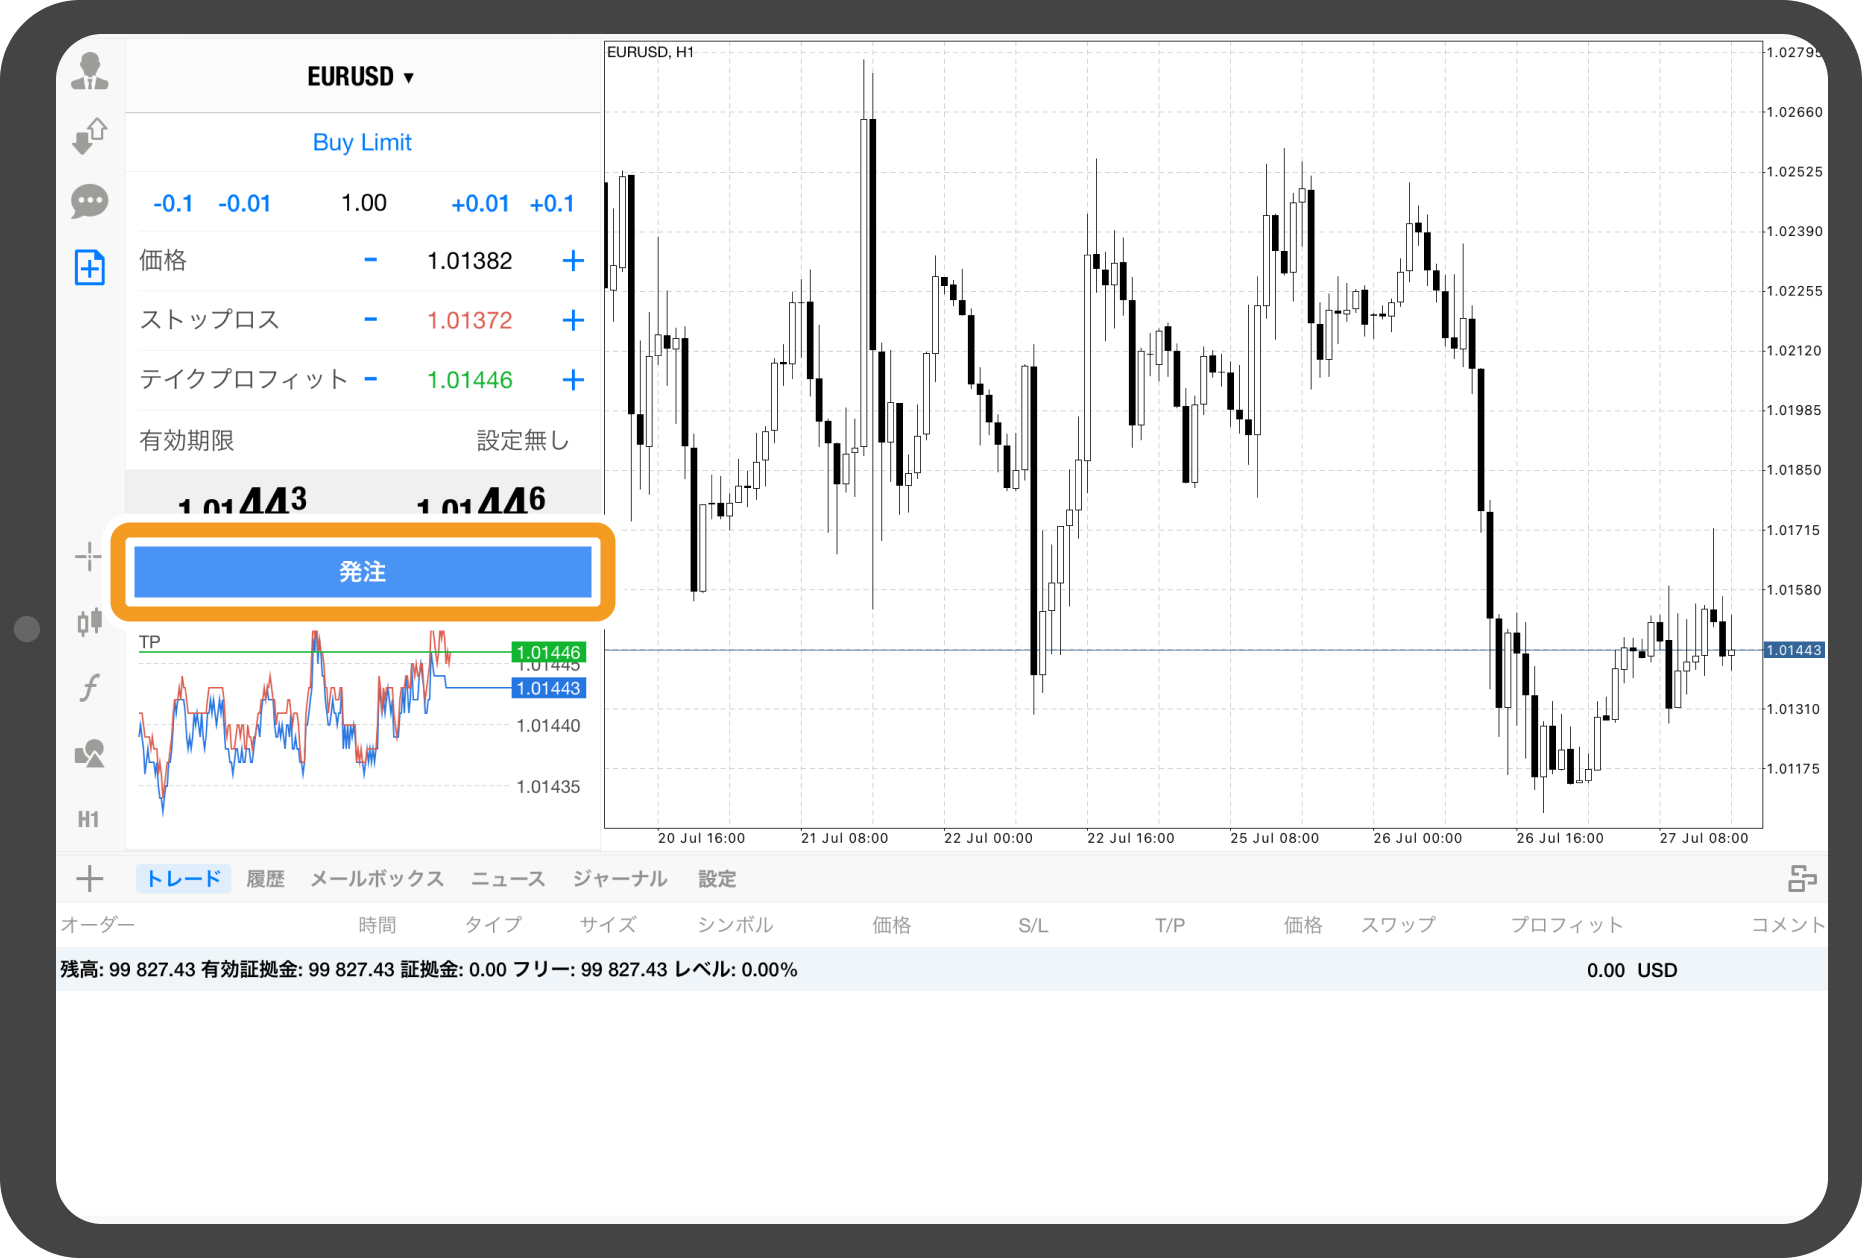Open the 有効期限 expiration setting

(x=363, y=441)
